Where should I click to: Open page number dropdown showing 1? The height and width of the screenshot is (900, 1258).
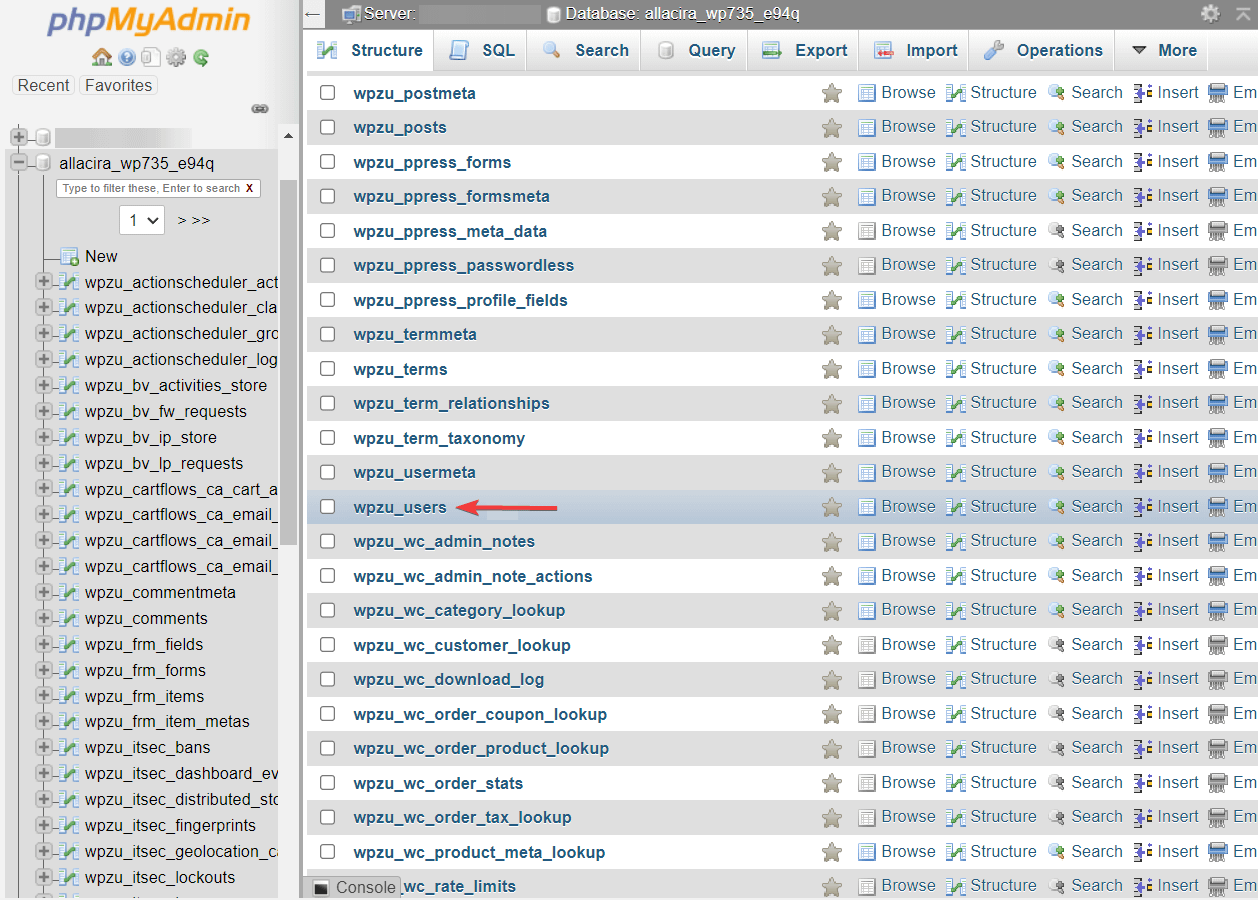point(142,220)
